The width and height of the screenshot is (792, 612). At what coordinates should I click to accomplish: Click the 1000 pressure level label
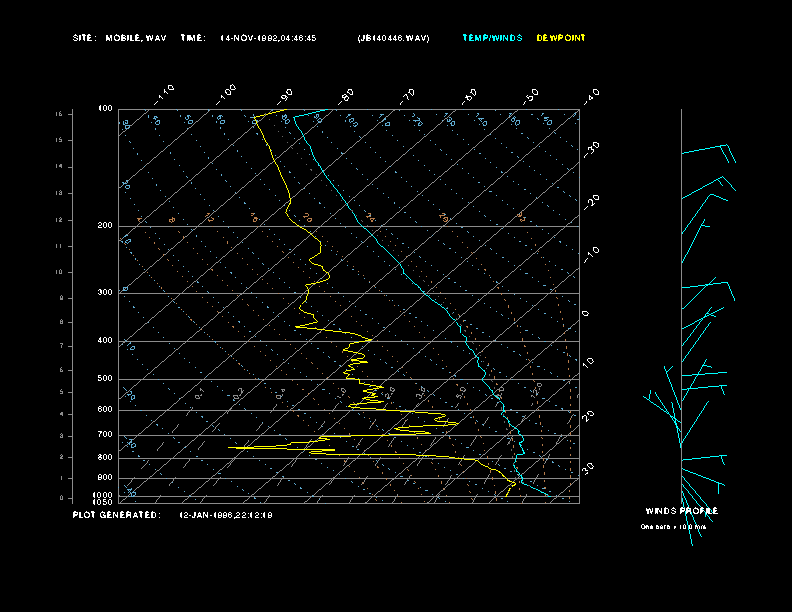click(103, 495)
